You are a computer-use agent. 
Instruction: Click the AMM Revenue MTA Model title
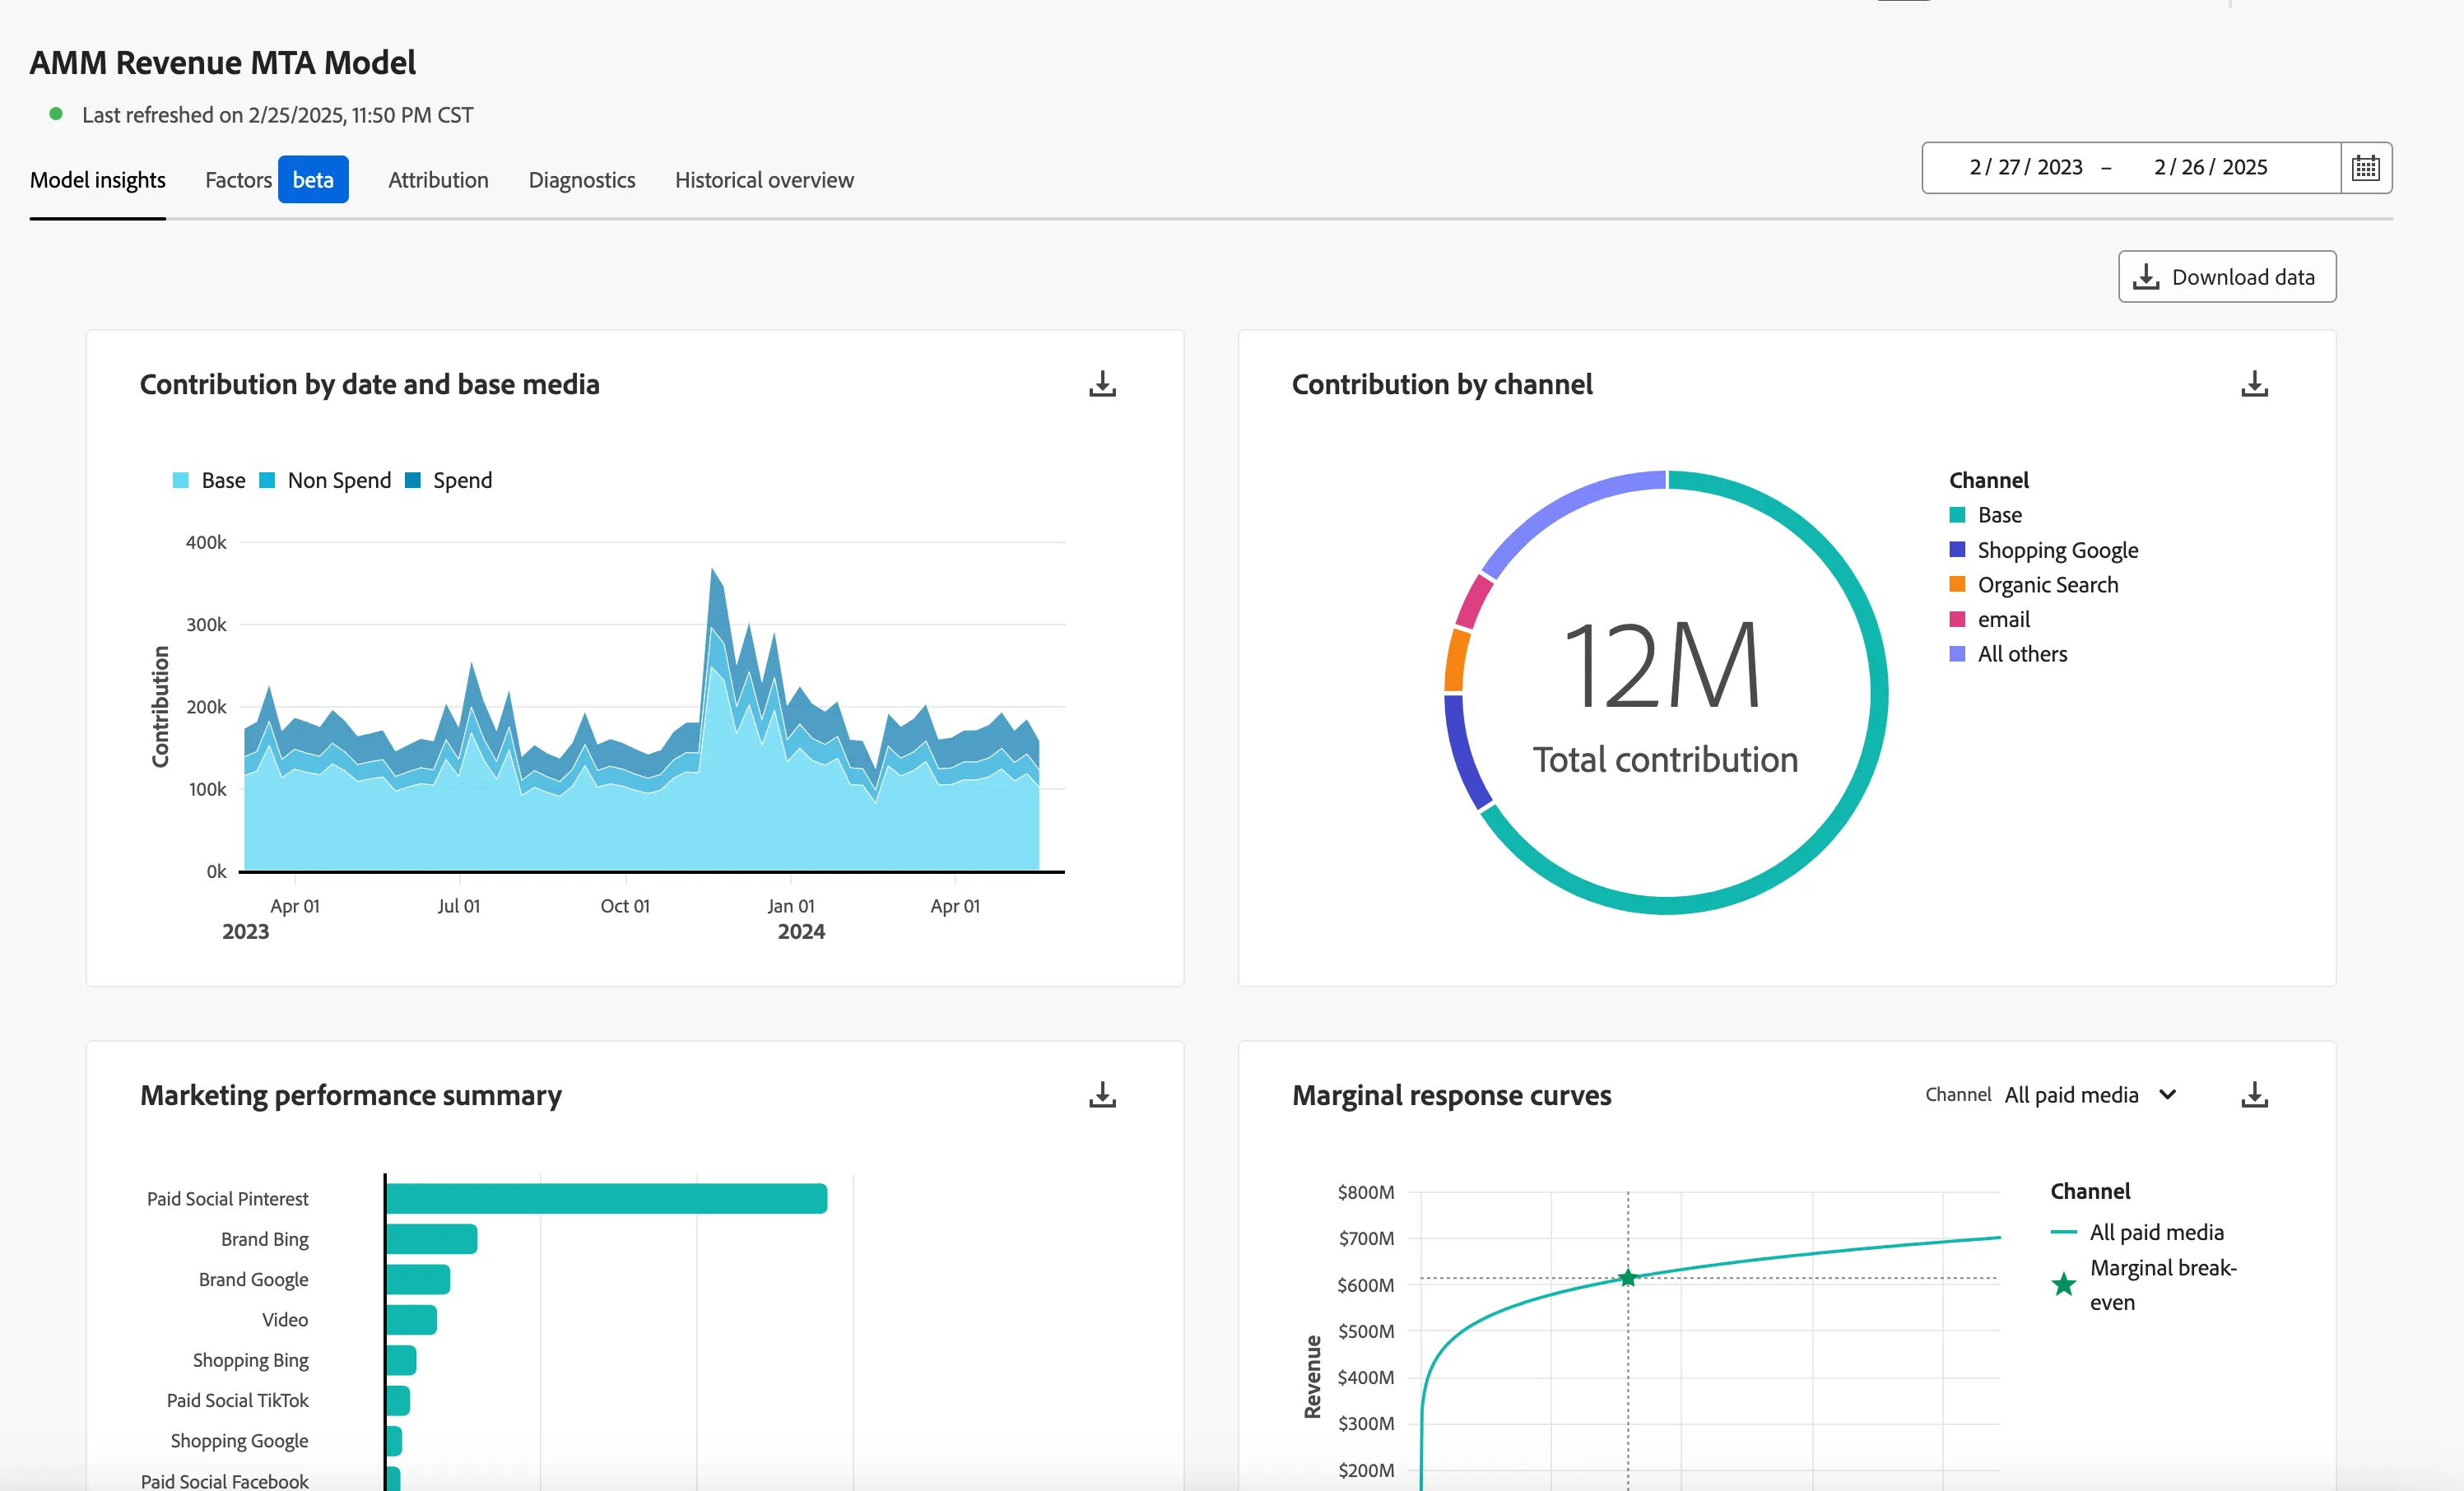pos(223,63)
